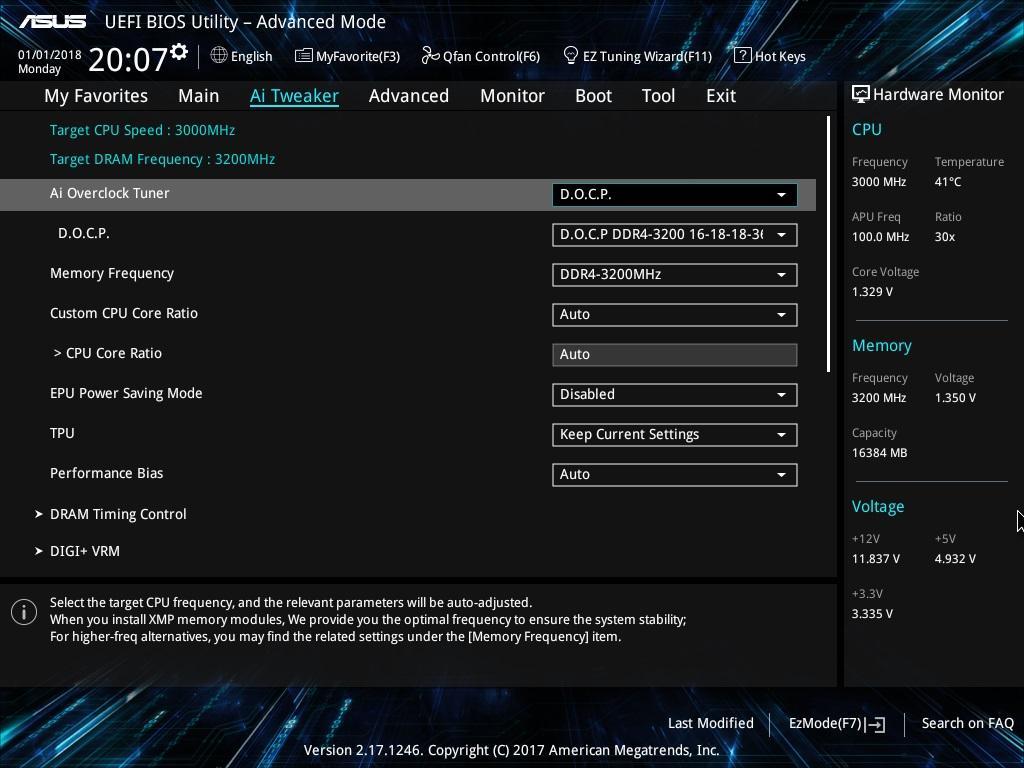This screenshot has height=768, width=1024.
Task: Click the Core Voltage value 1.329 V
Action: click(x=872, y=292)
